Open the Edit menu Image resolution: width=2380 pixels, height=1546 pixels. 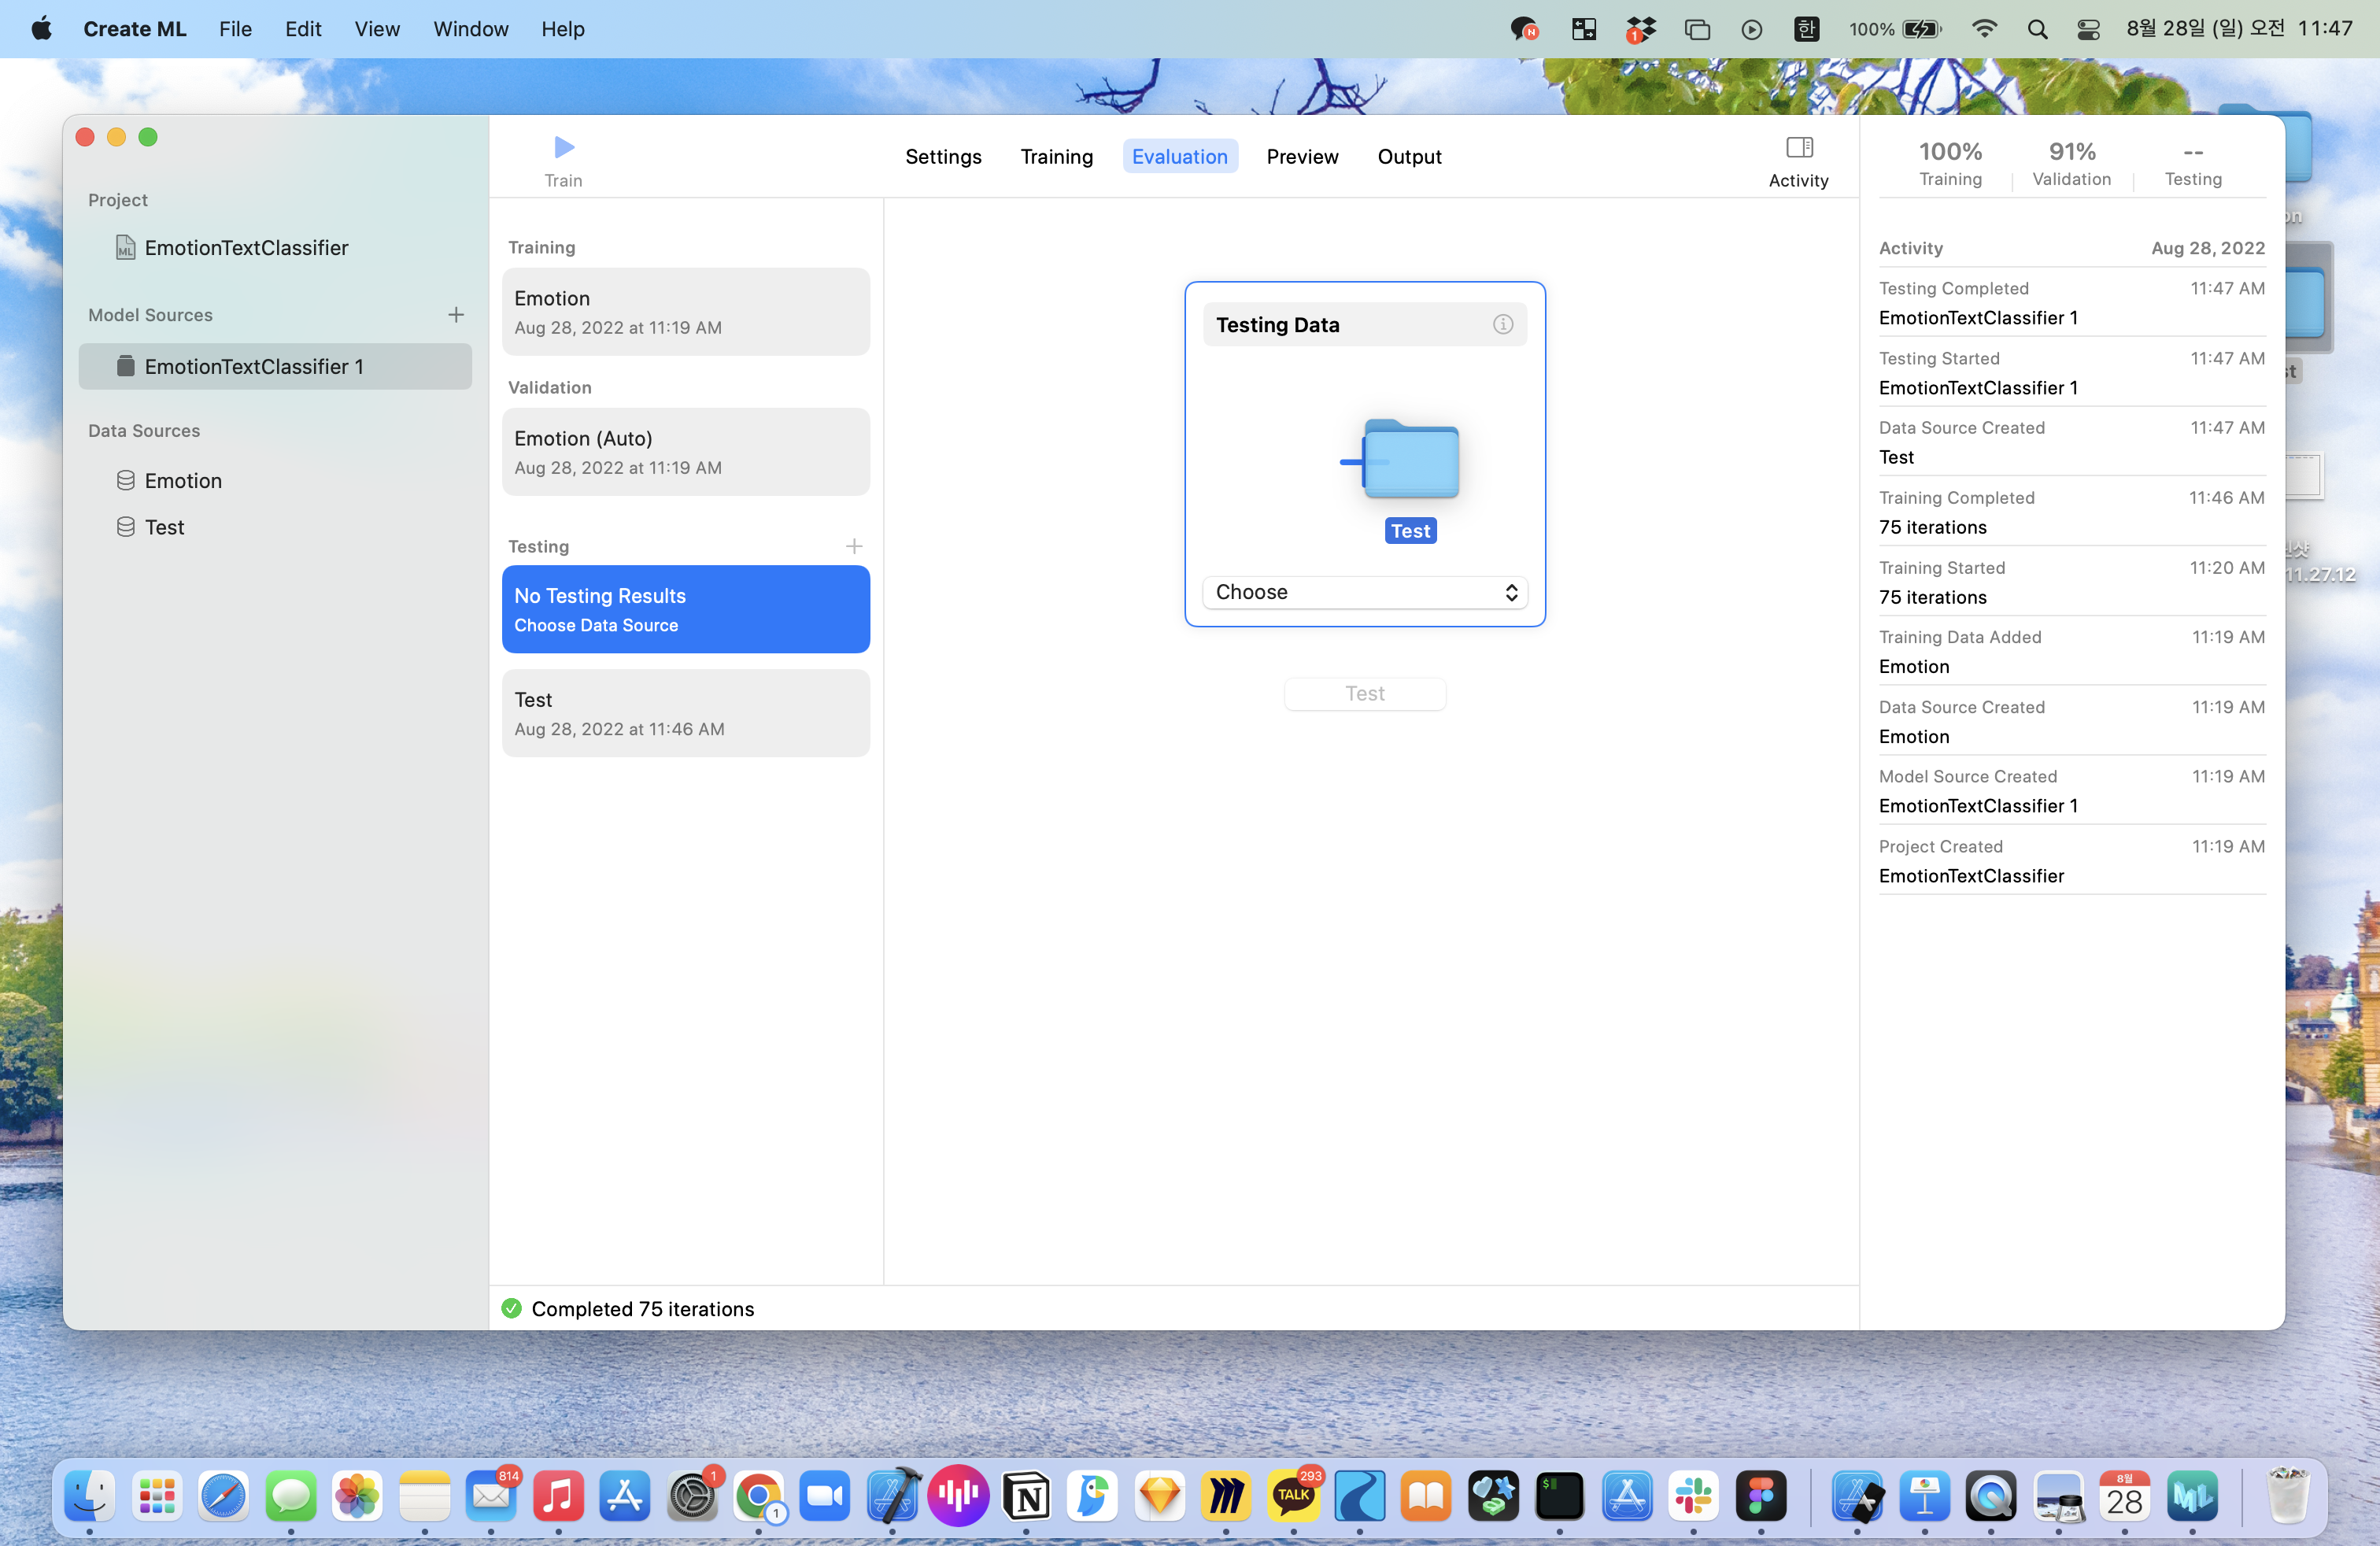(302, 29)
